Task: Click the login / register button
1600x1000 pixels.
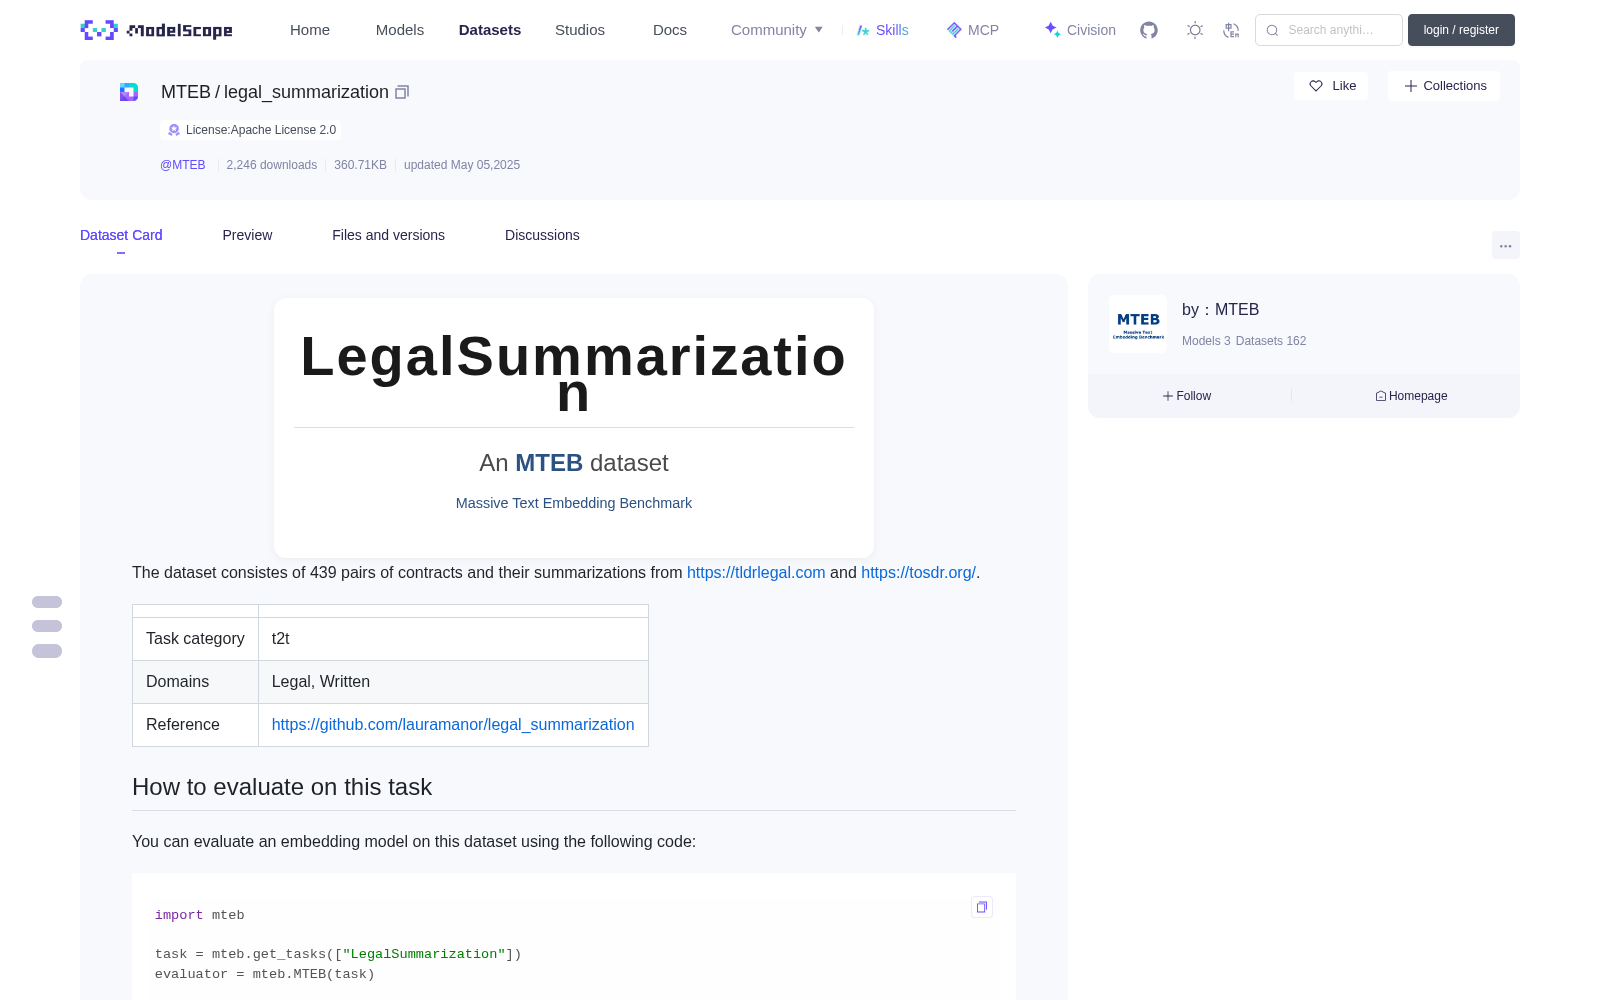Action: coord(1461,30)
